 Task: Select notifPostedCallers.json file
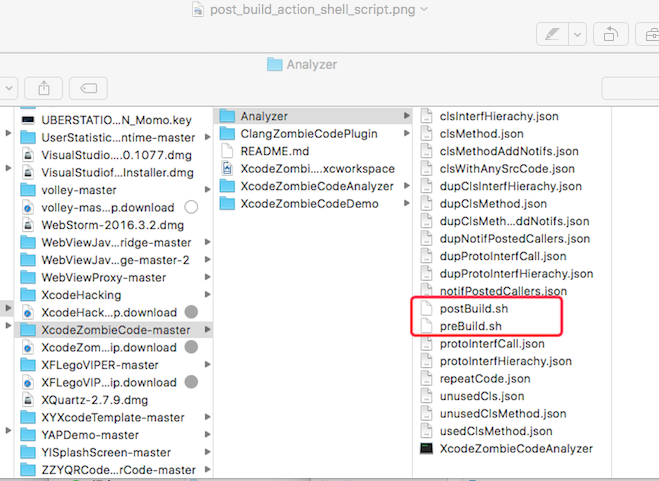503,291
